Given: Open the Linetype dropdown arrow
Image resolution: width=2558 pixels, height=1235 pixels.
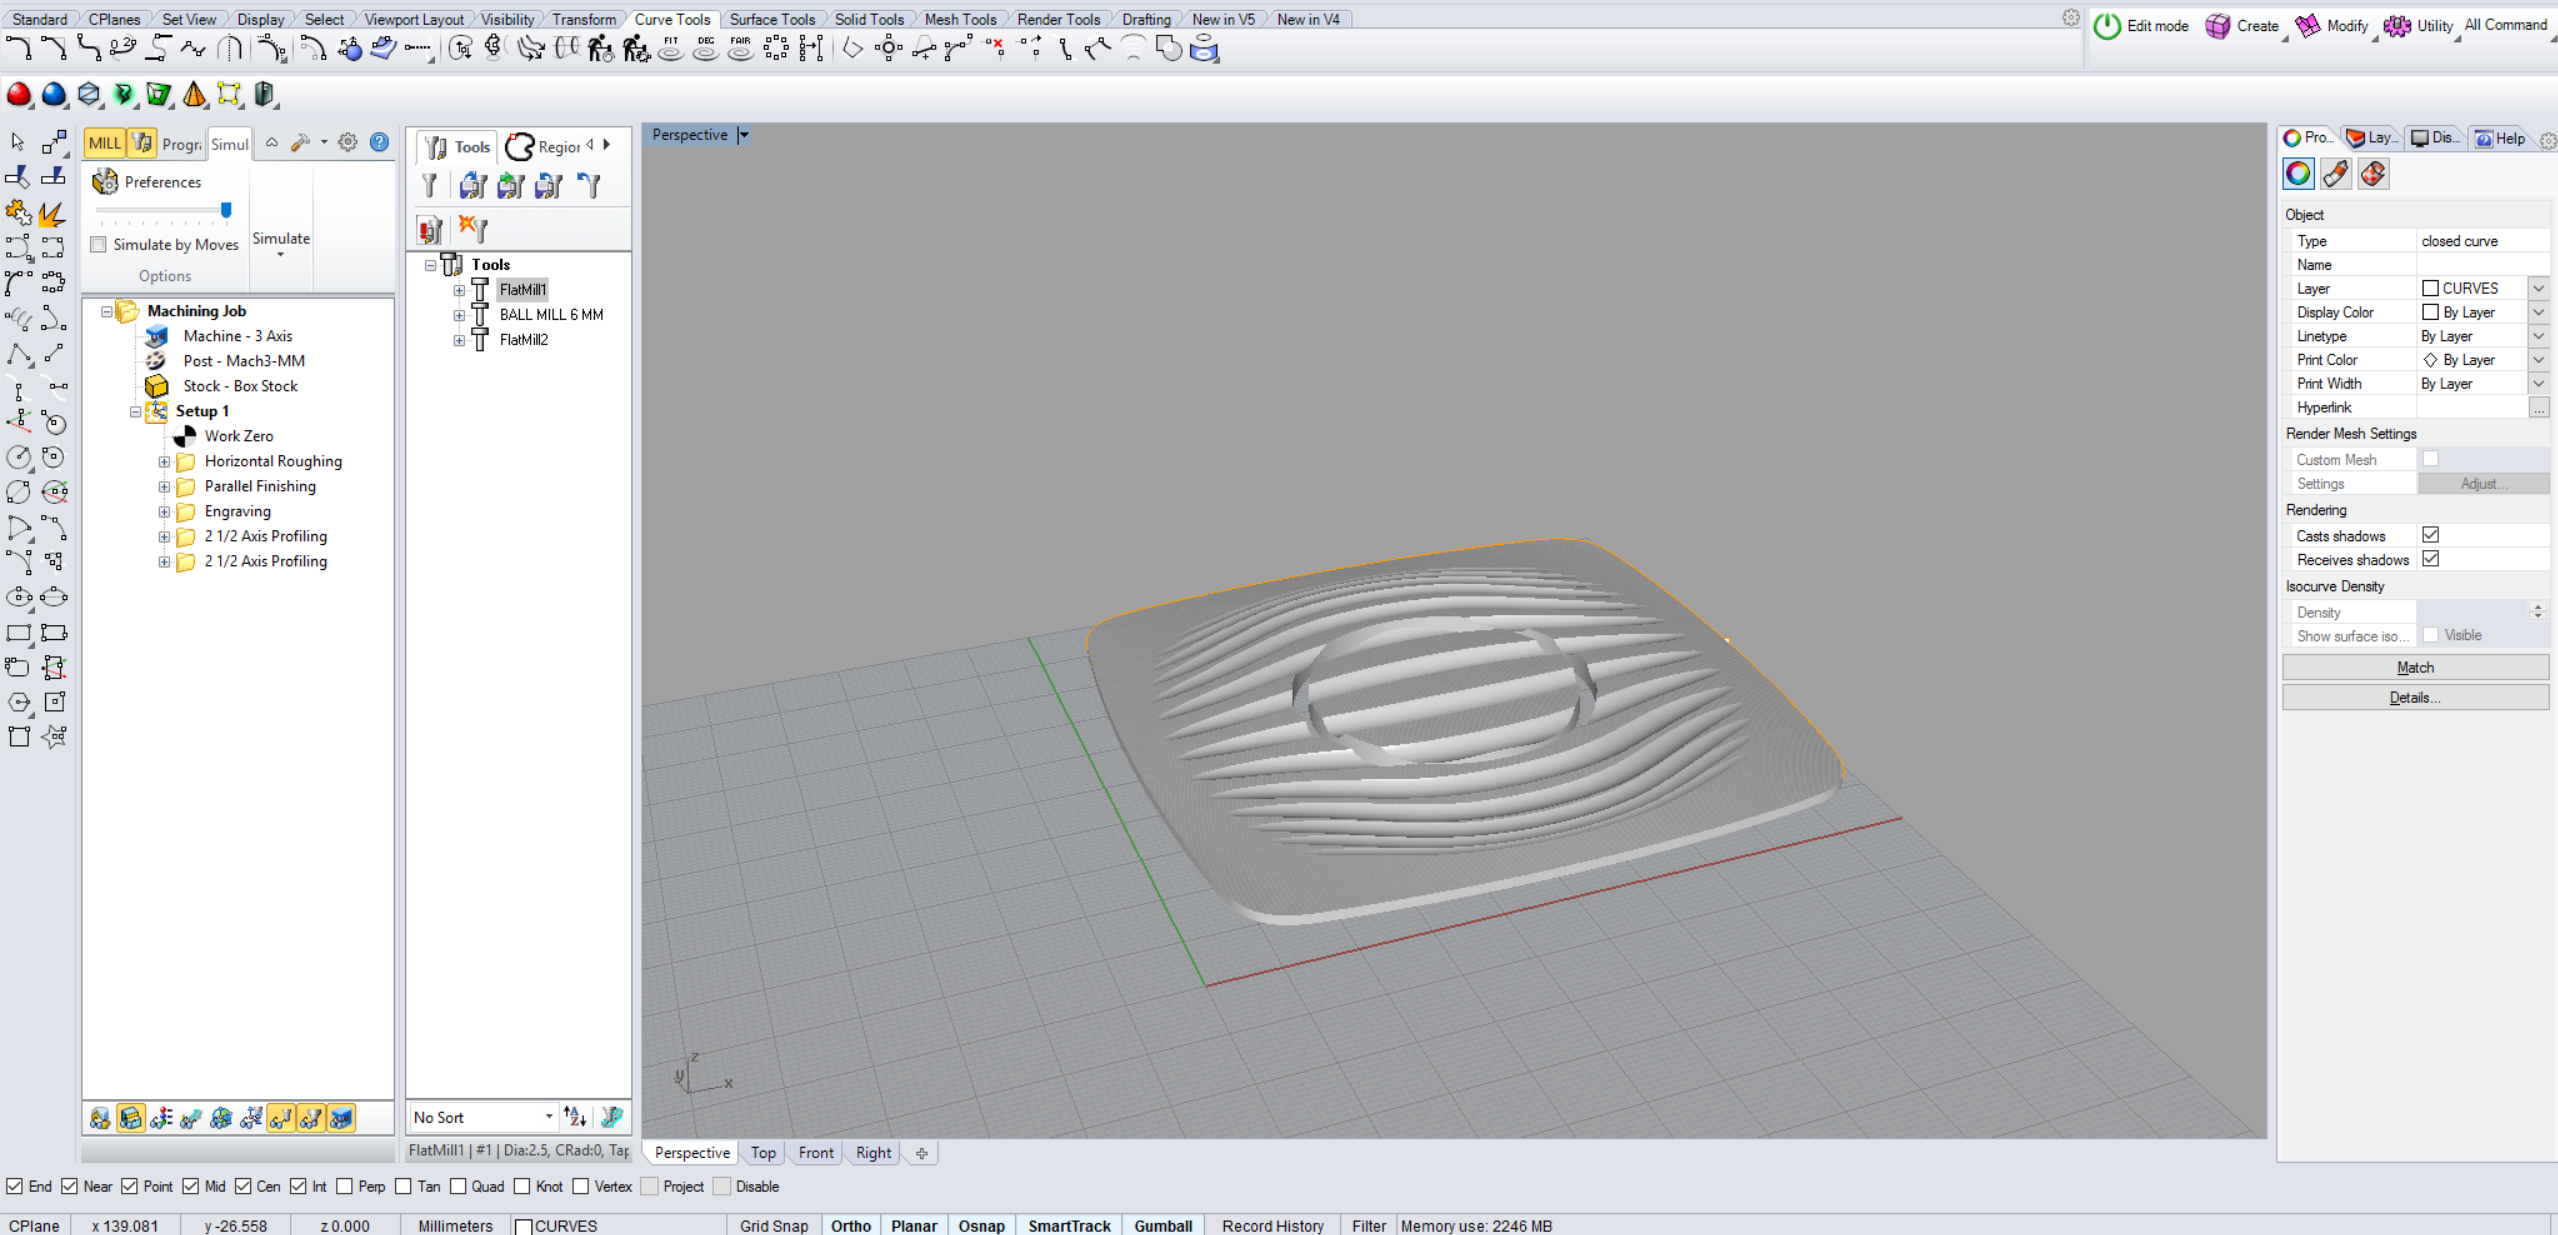Looking at the screenshot, I should click(x=2538, y=336).
